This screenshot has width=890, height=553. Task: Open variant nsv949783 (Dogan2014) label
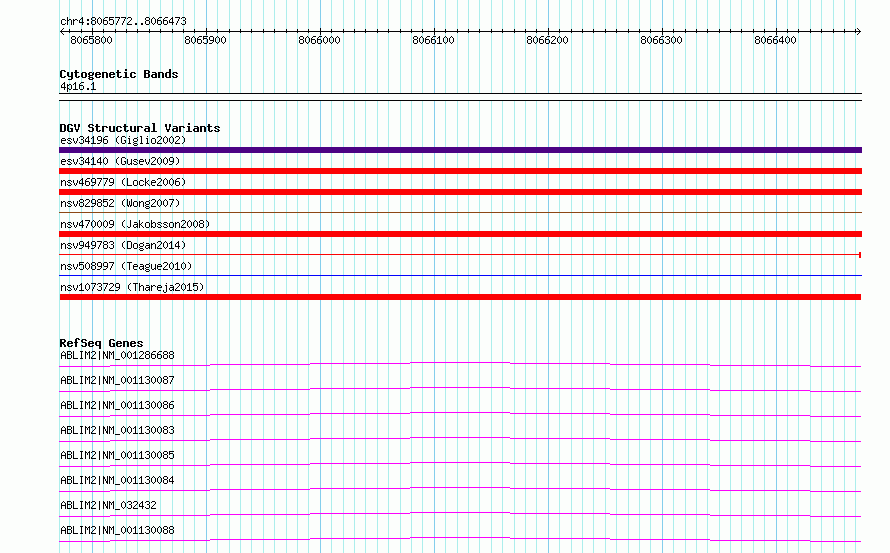coord(123,245)
